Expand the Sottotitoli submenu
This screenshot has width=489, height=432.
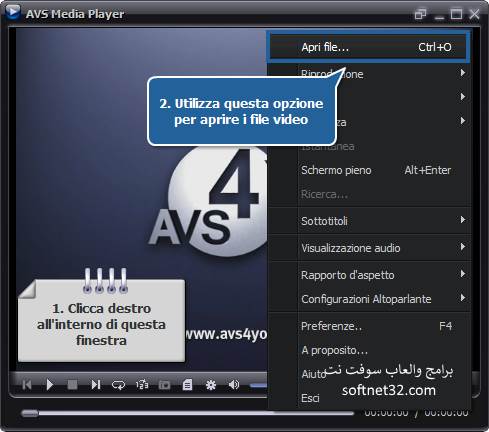click(x=369, y=221)
